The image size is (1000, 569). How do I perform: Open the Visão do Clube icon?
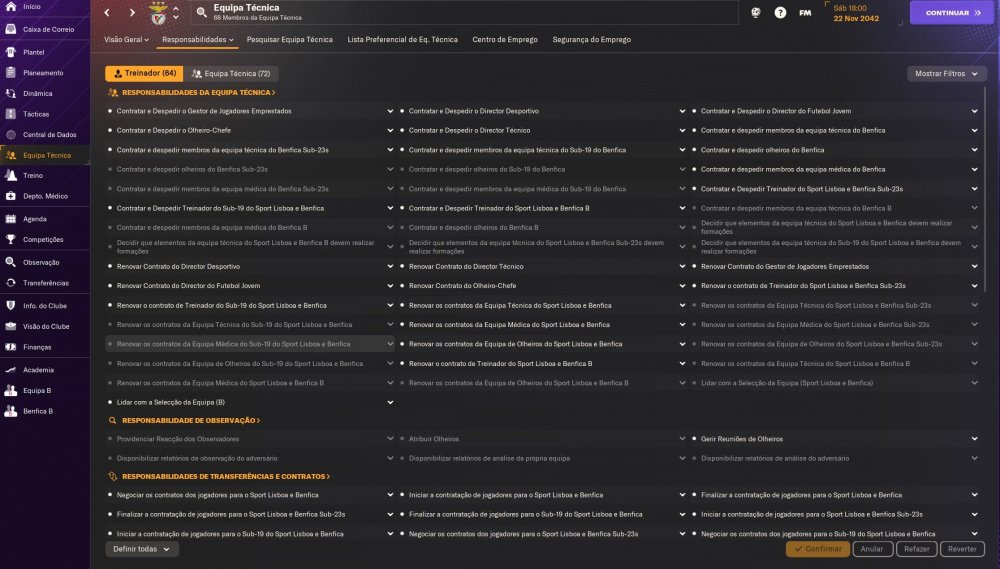11,326
